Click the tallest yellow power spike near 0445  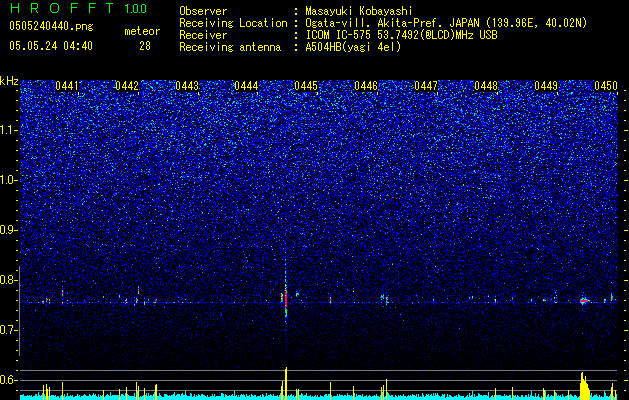click(x=286, y=383)
